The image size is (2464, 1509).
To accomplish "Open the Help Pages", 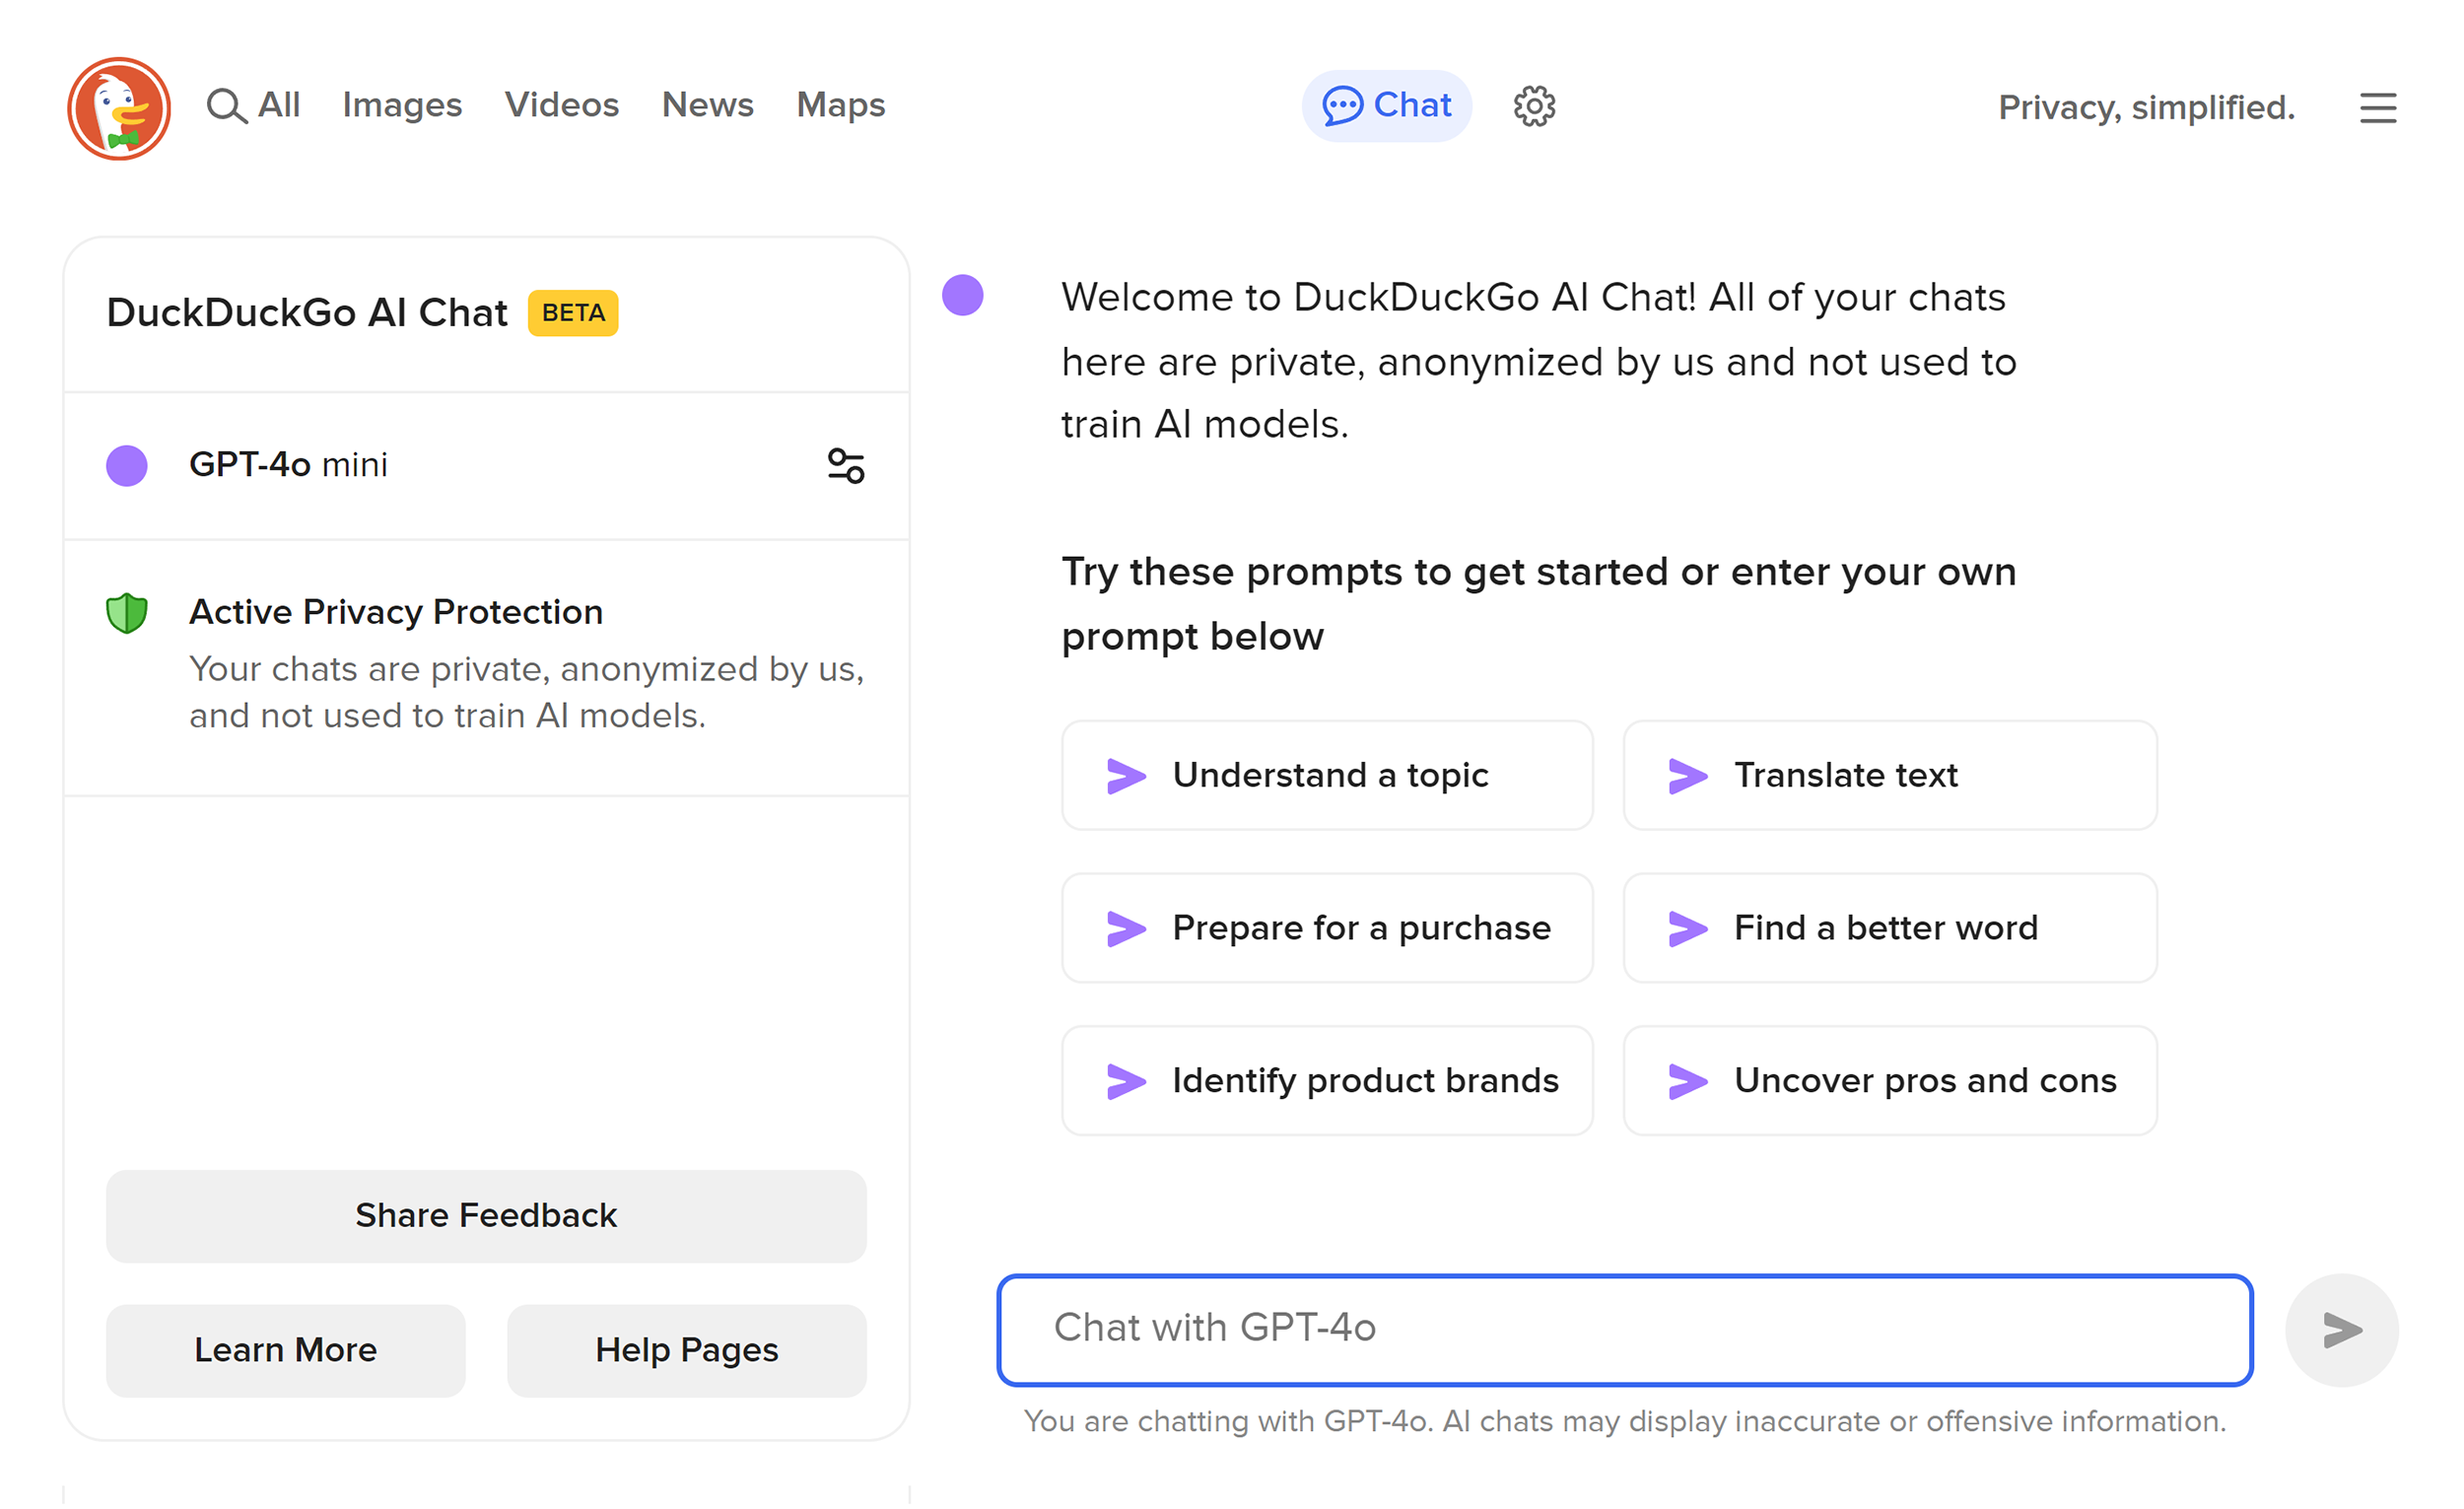I will (686, 1350).
